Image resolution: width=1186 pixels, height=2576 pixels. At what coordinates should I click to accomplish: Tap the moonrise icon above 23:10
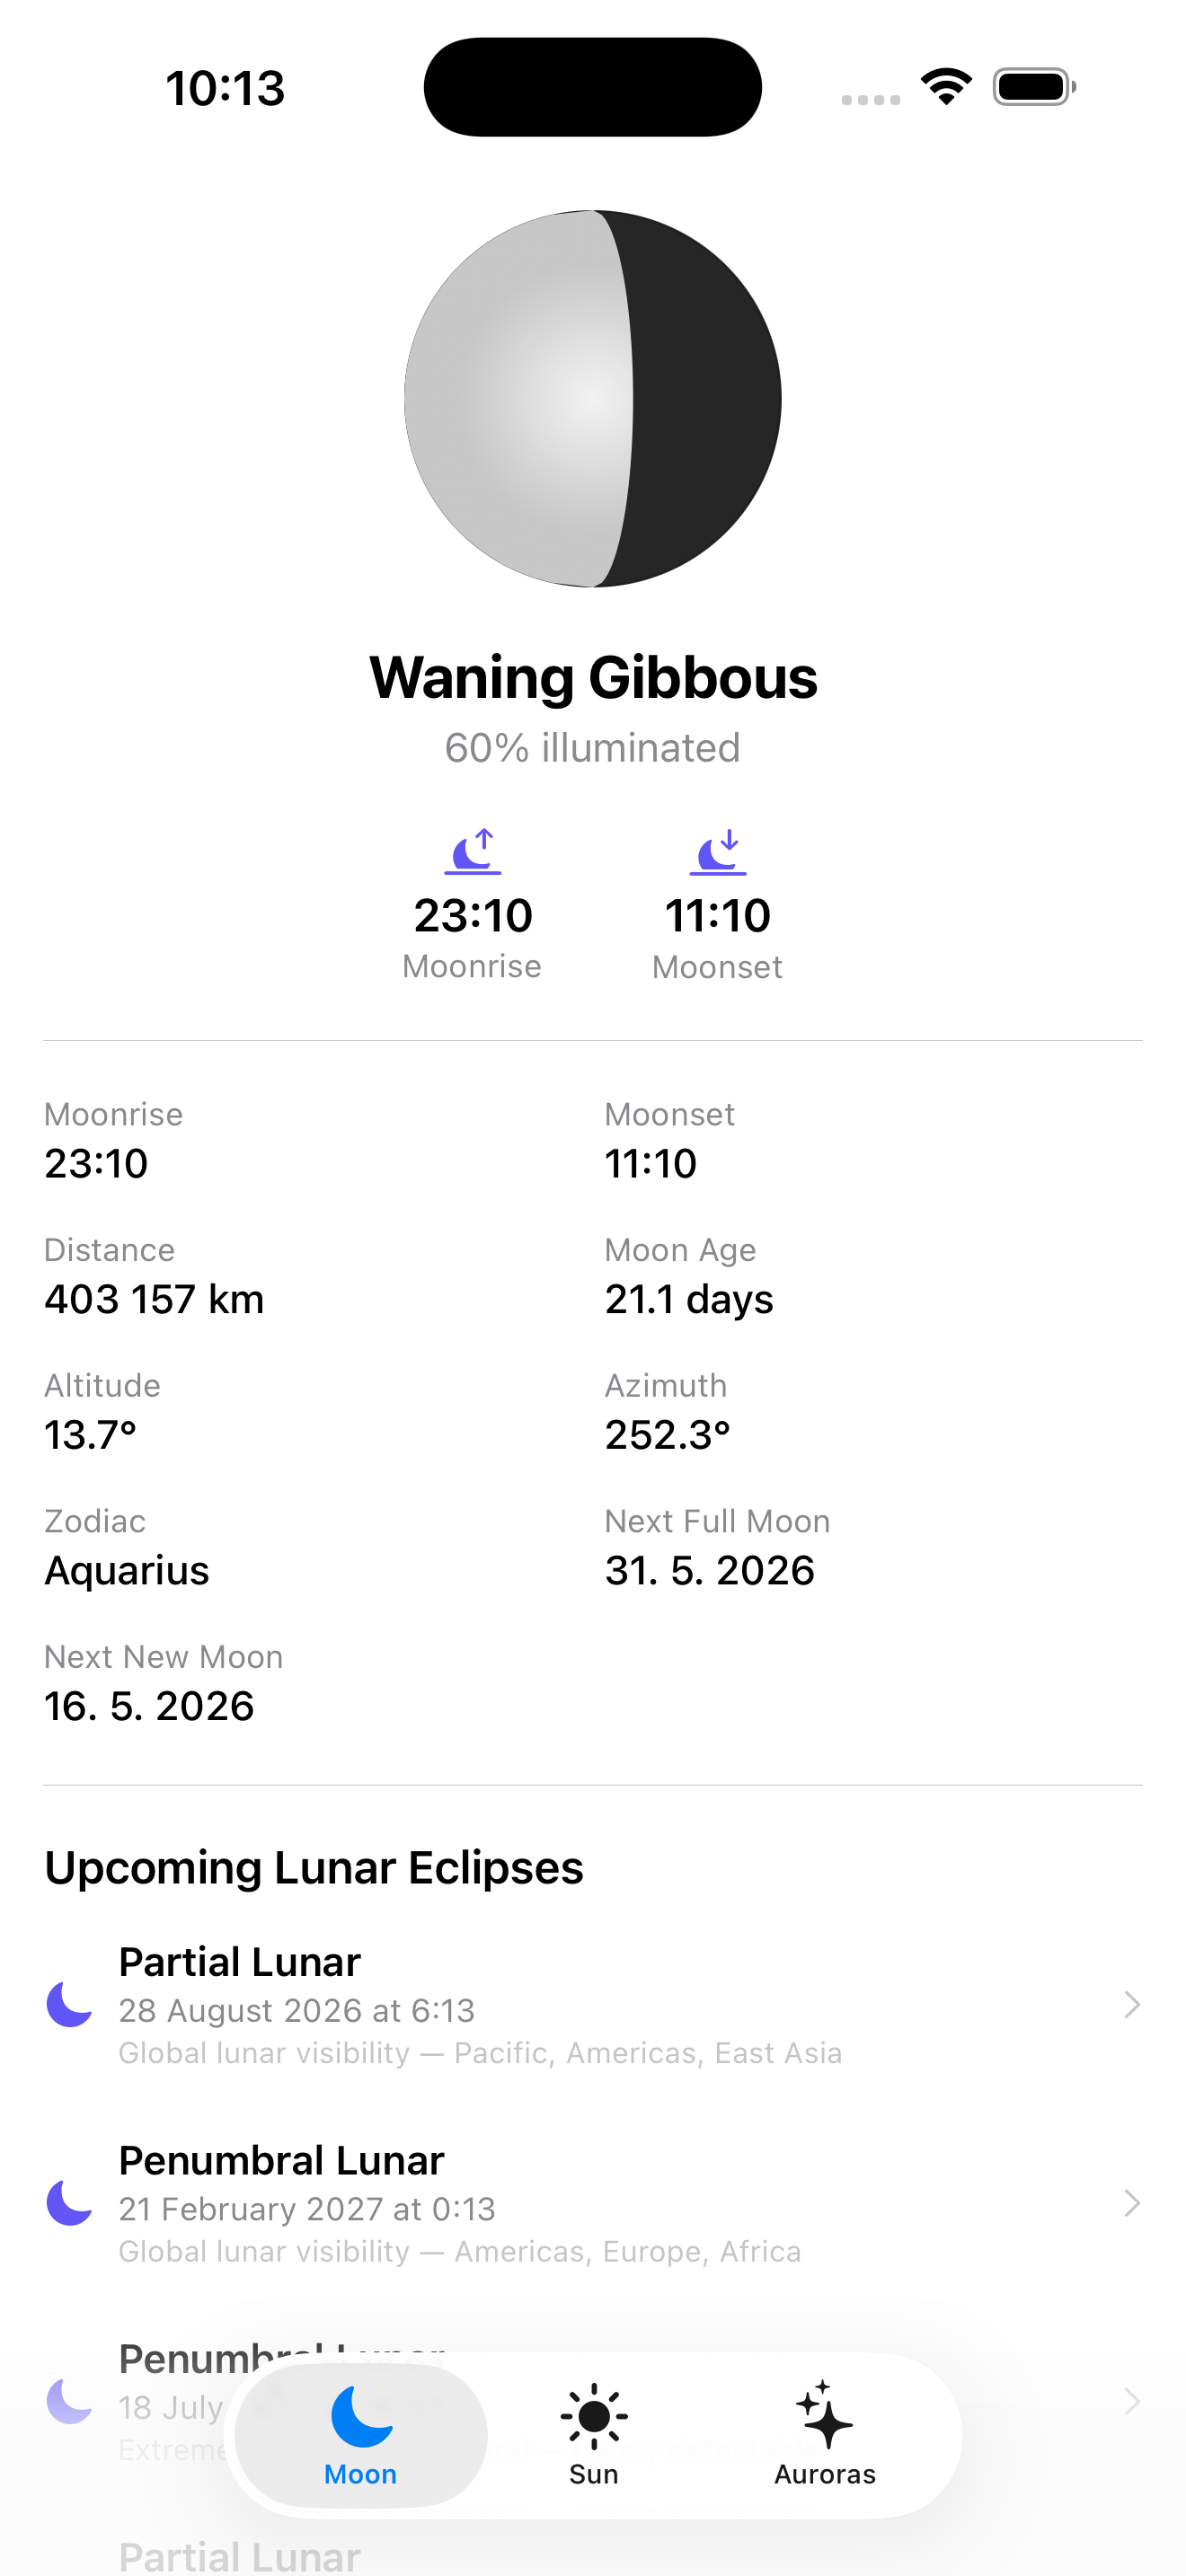pyautogui.click(x=472, y=851)
